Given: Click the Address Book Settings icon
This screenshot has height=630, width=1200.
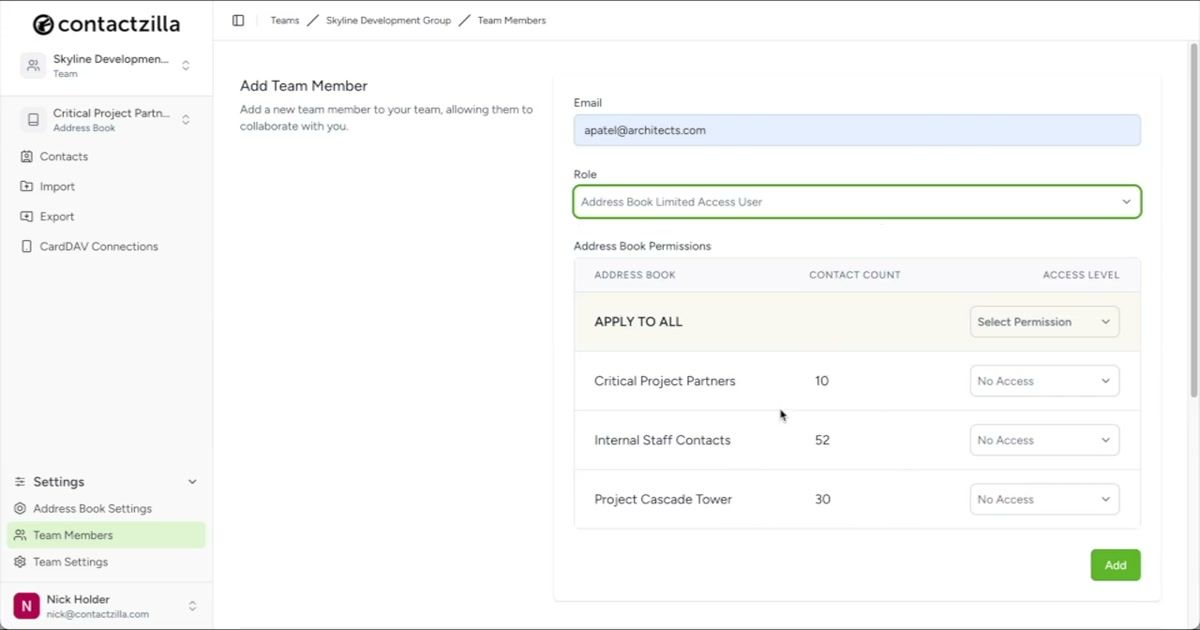Looking at the screenshot, I should coord(21,508).
